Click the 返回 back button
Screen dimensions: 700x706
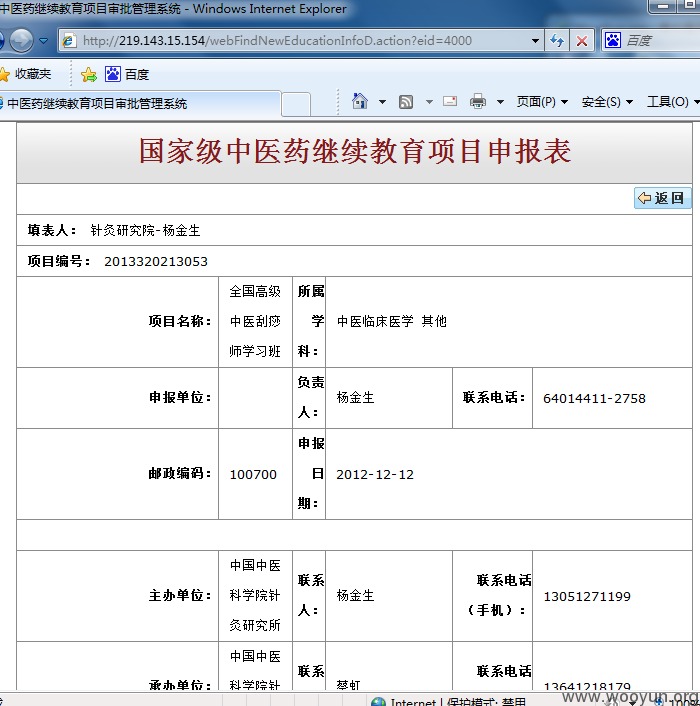[662, 198]
